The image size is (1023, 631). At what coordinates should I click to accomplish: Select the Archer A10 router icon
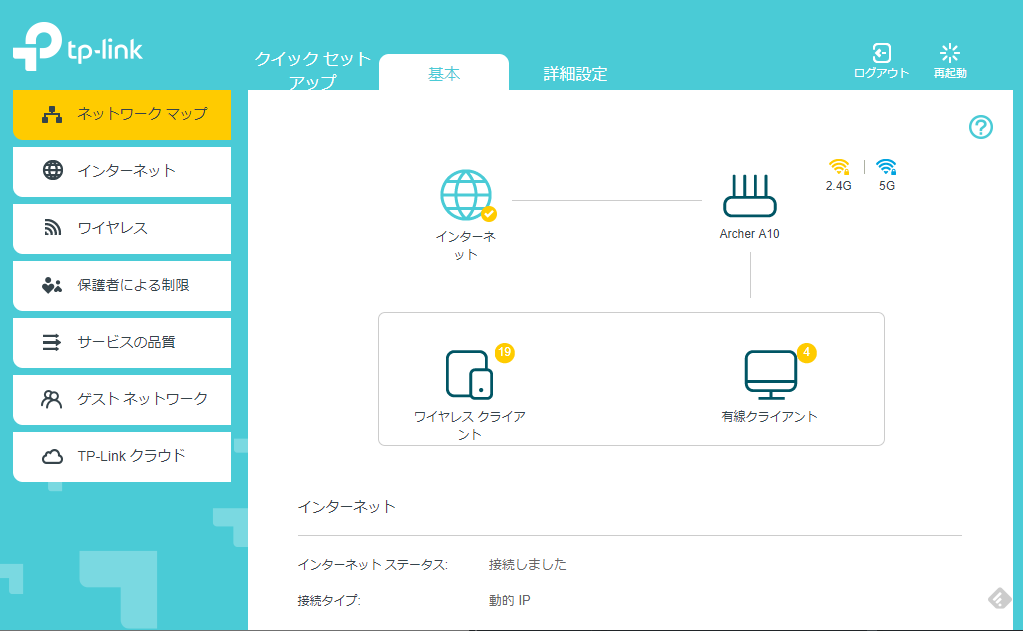[x=749, y=196]
